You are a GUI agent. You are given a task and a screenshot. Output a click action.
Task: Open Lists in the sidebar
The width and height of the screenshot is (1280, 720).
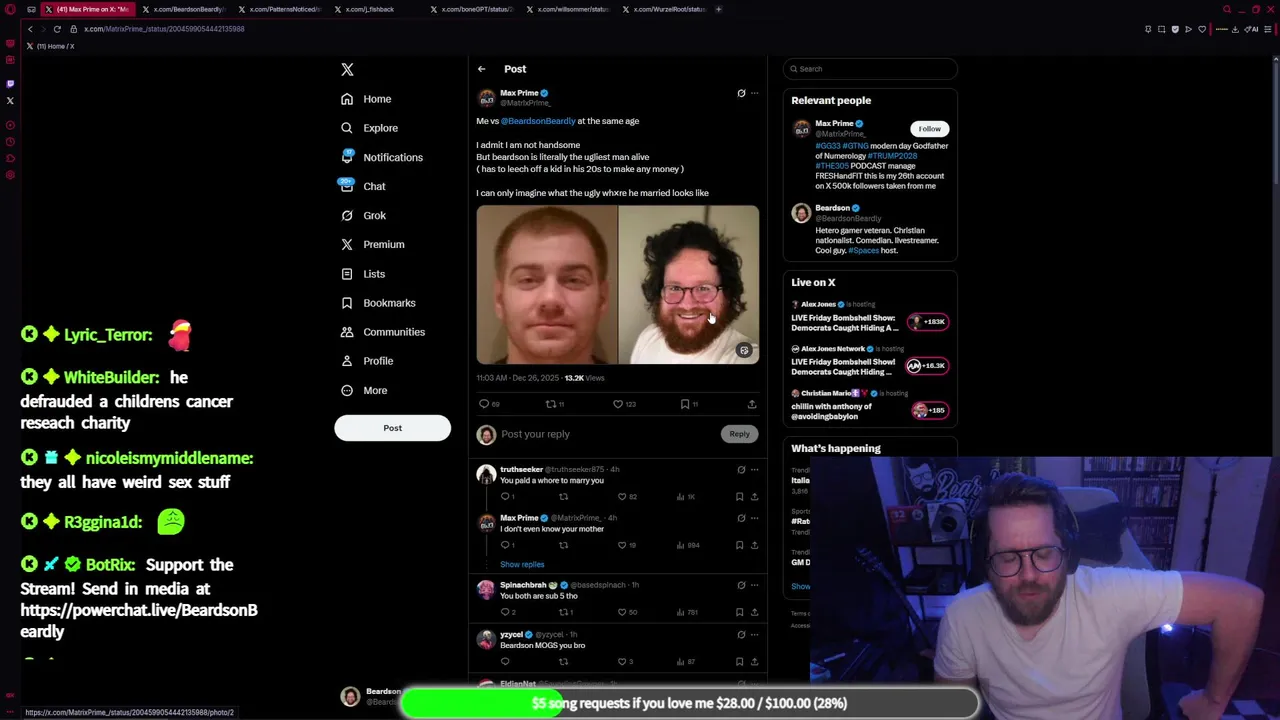coord(363,273)
